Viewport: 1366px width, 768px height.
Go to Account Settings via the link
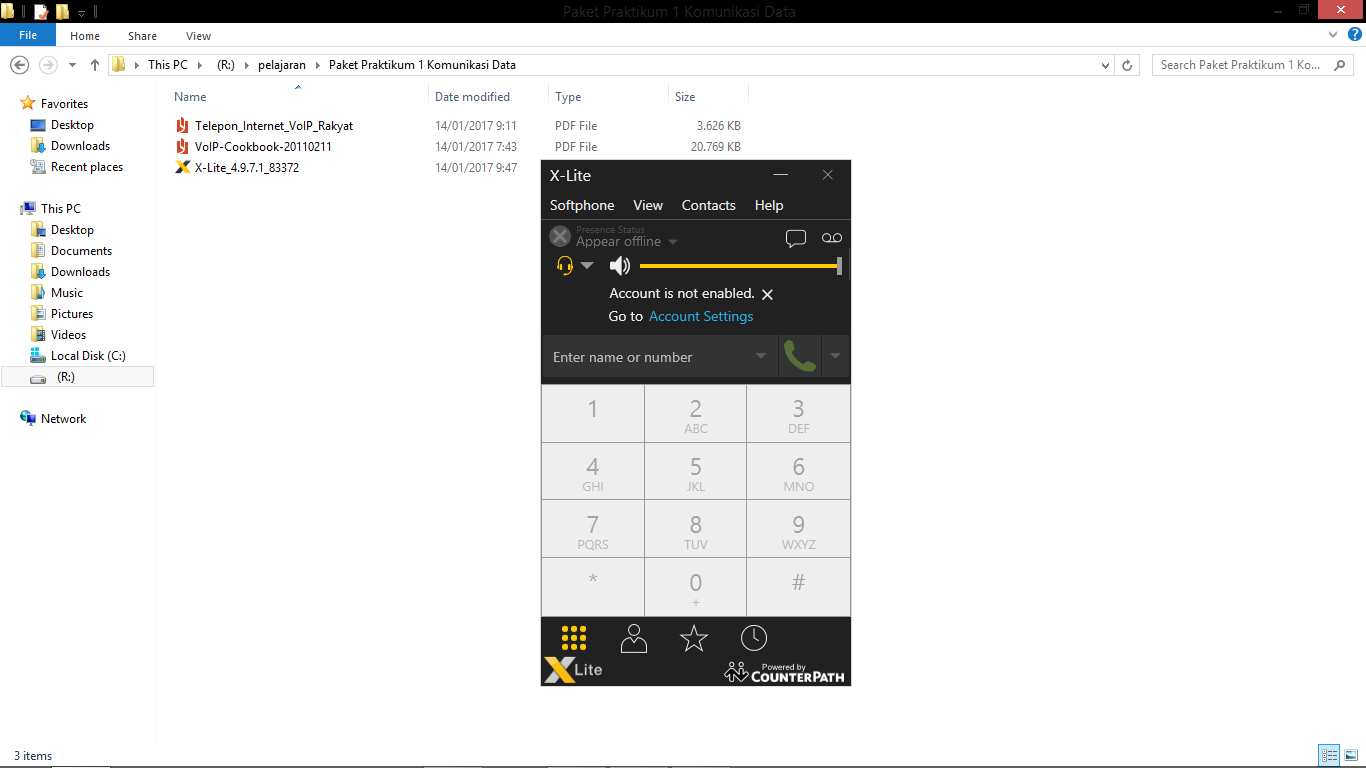700,316
